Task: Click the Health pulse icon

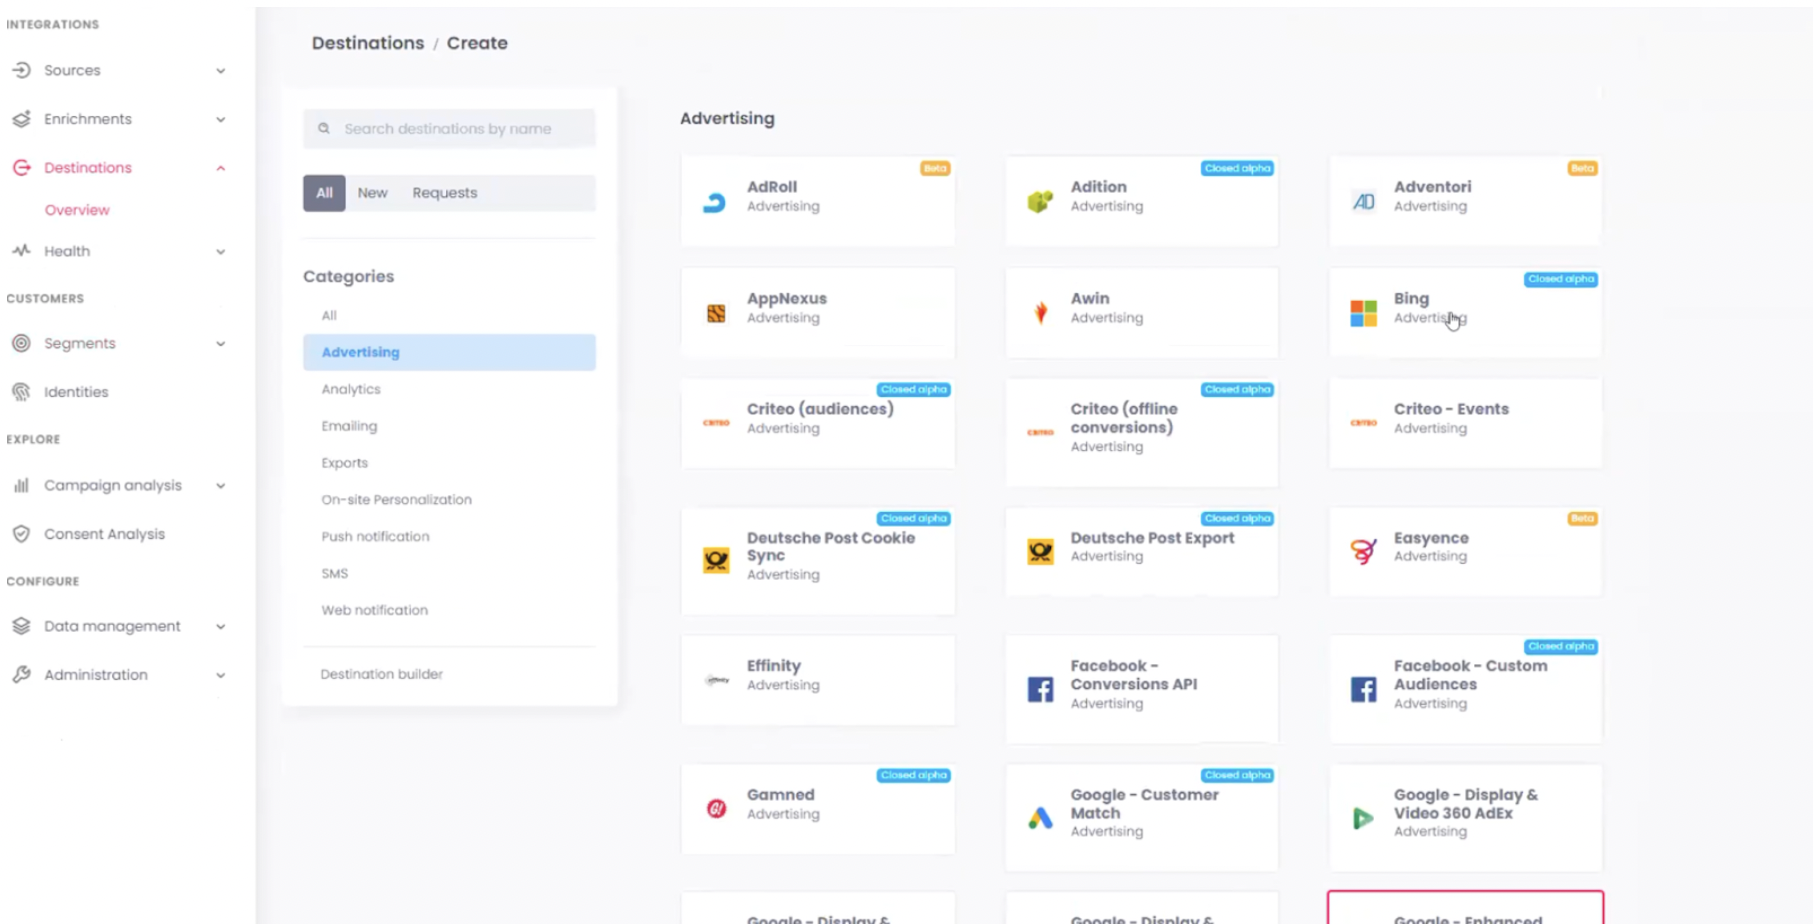Action: (21, 251)
